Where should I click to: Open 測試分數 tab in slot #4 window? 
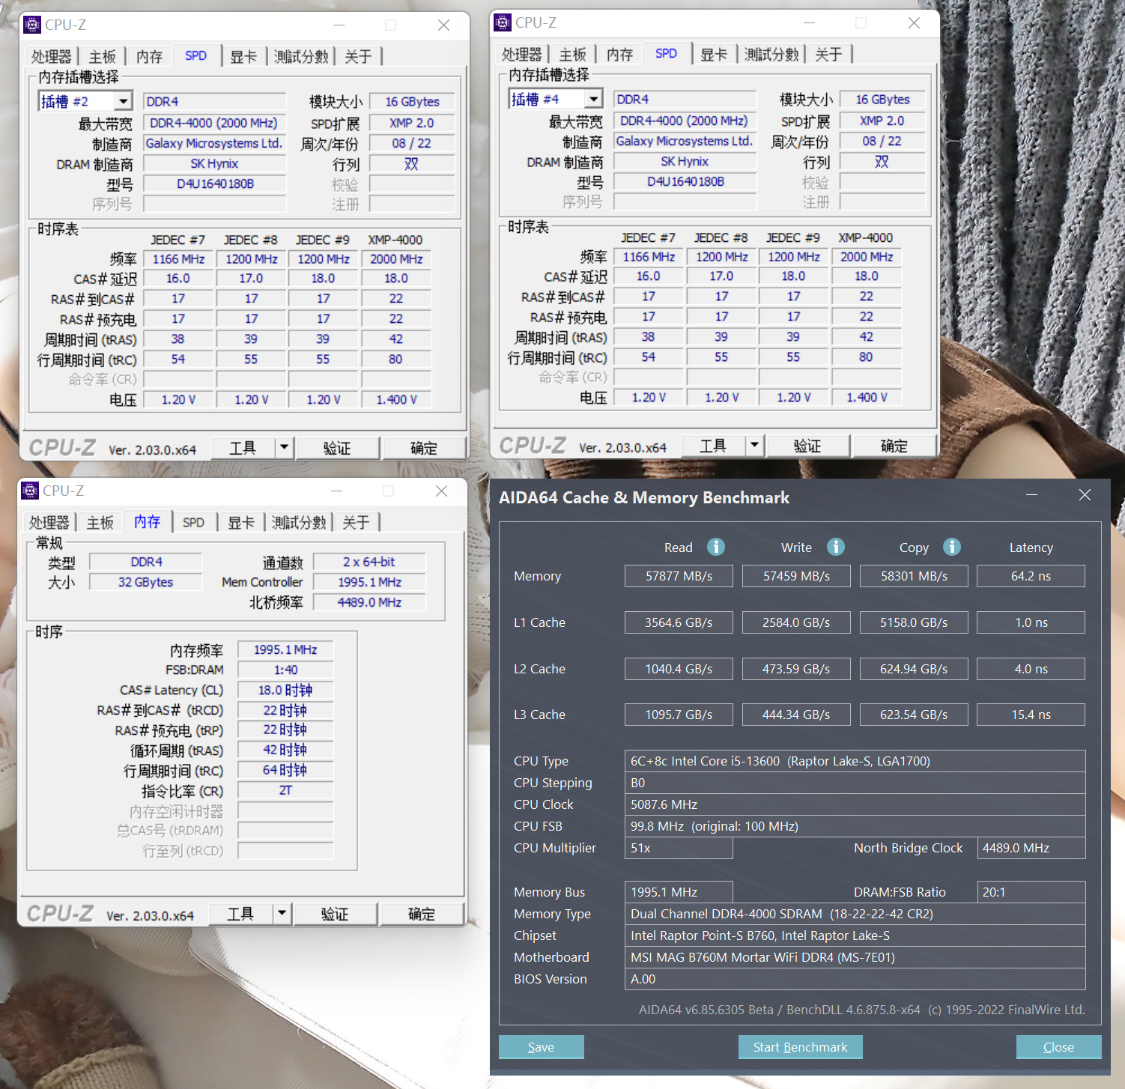coord(772,55)
